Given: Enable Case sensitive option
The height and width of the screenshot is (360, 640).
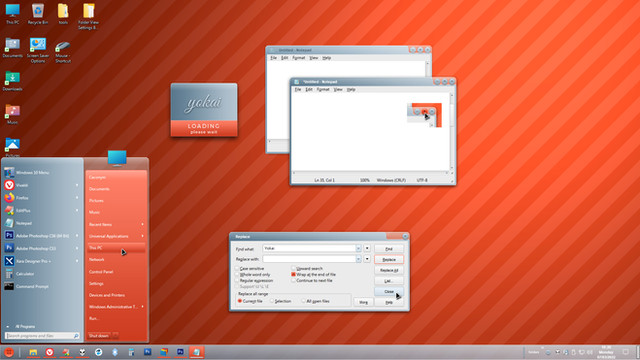Looking at the screenshot, I should [x=250, y=269].
